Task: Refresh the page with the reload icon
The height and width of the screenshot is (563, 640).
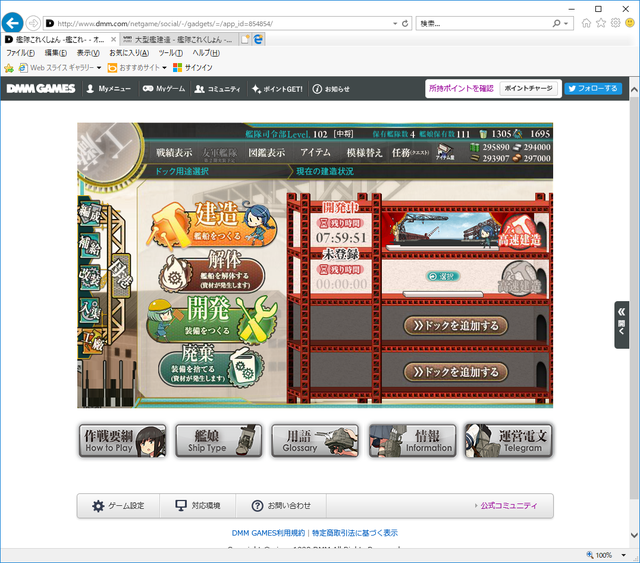Action: click(405, 23)
